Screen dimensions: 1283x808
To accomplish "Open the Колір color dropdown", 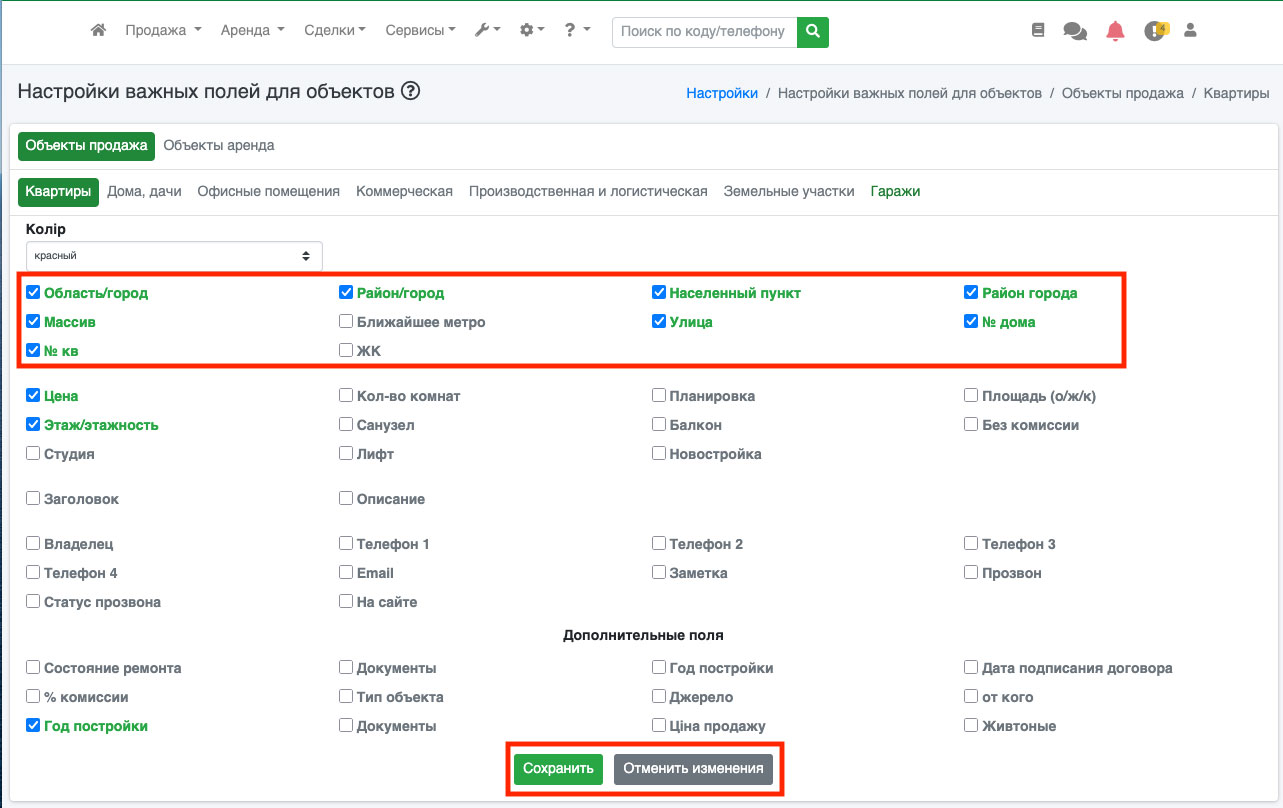I will point(174,256).
